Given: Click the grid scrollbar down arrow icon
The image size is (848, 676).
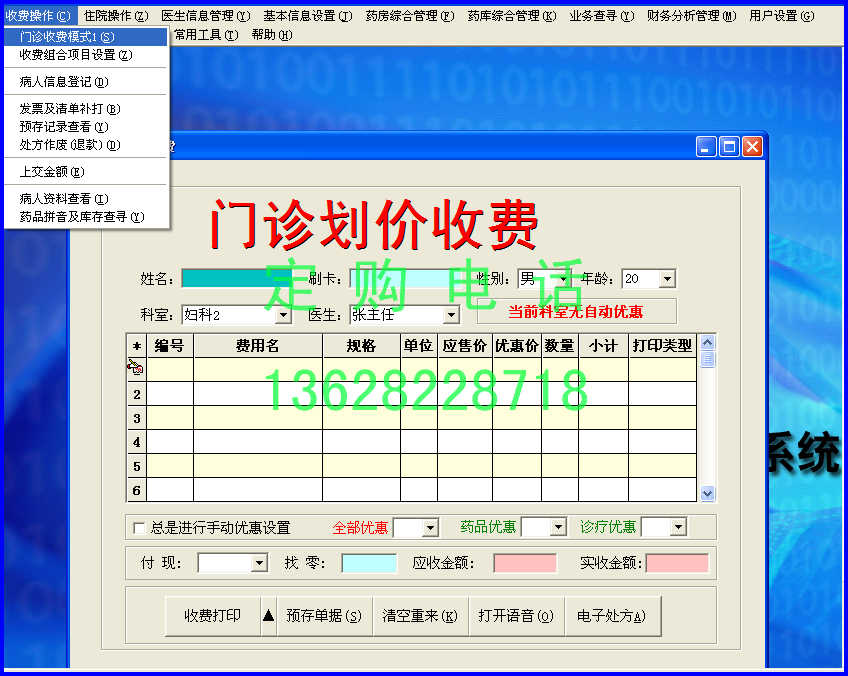Looking at the screenshot, I should (x=707, y=493).
